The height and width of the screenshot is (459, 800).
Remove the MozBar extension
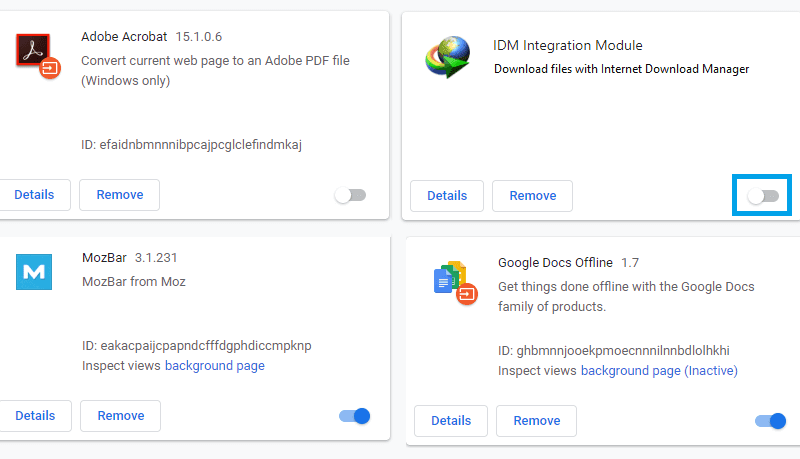120,416
